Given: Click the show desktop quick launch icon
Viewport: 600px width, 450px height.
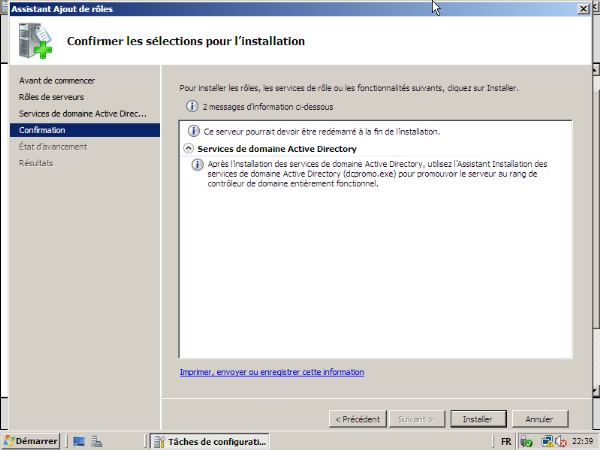Looking at the screenshot, I should point(79,441).
